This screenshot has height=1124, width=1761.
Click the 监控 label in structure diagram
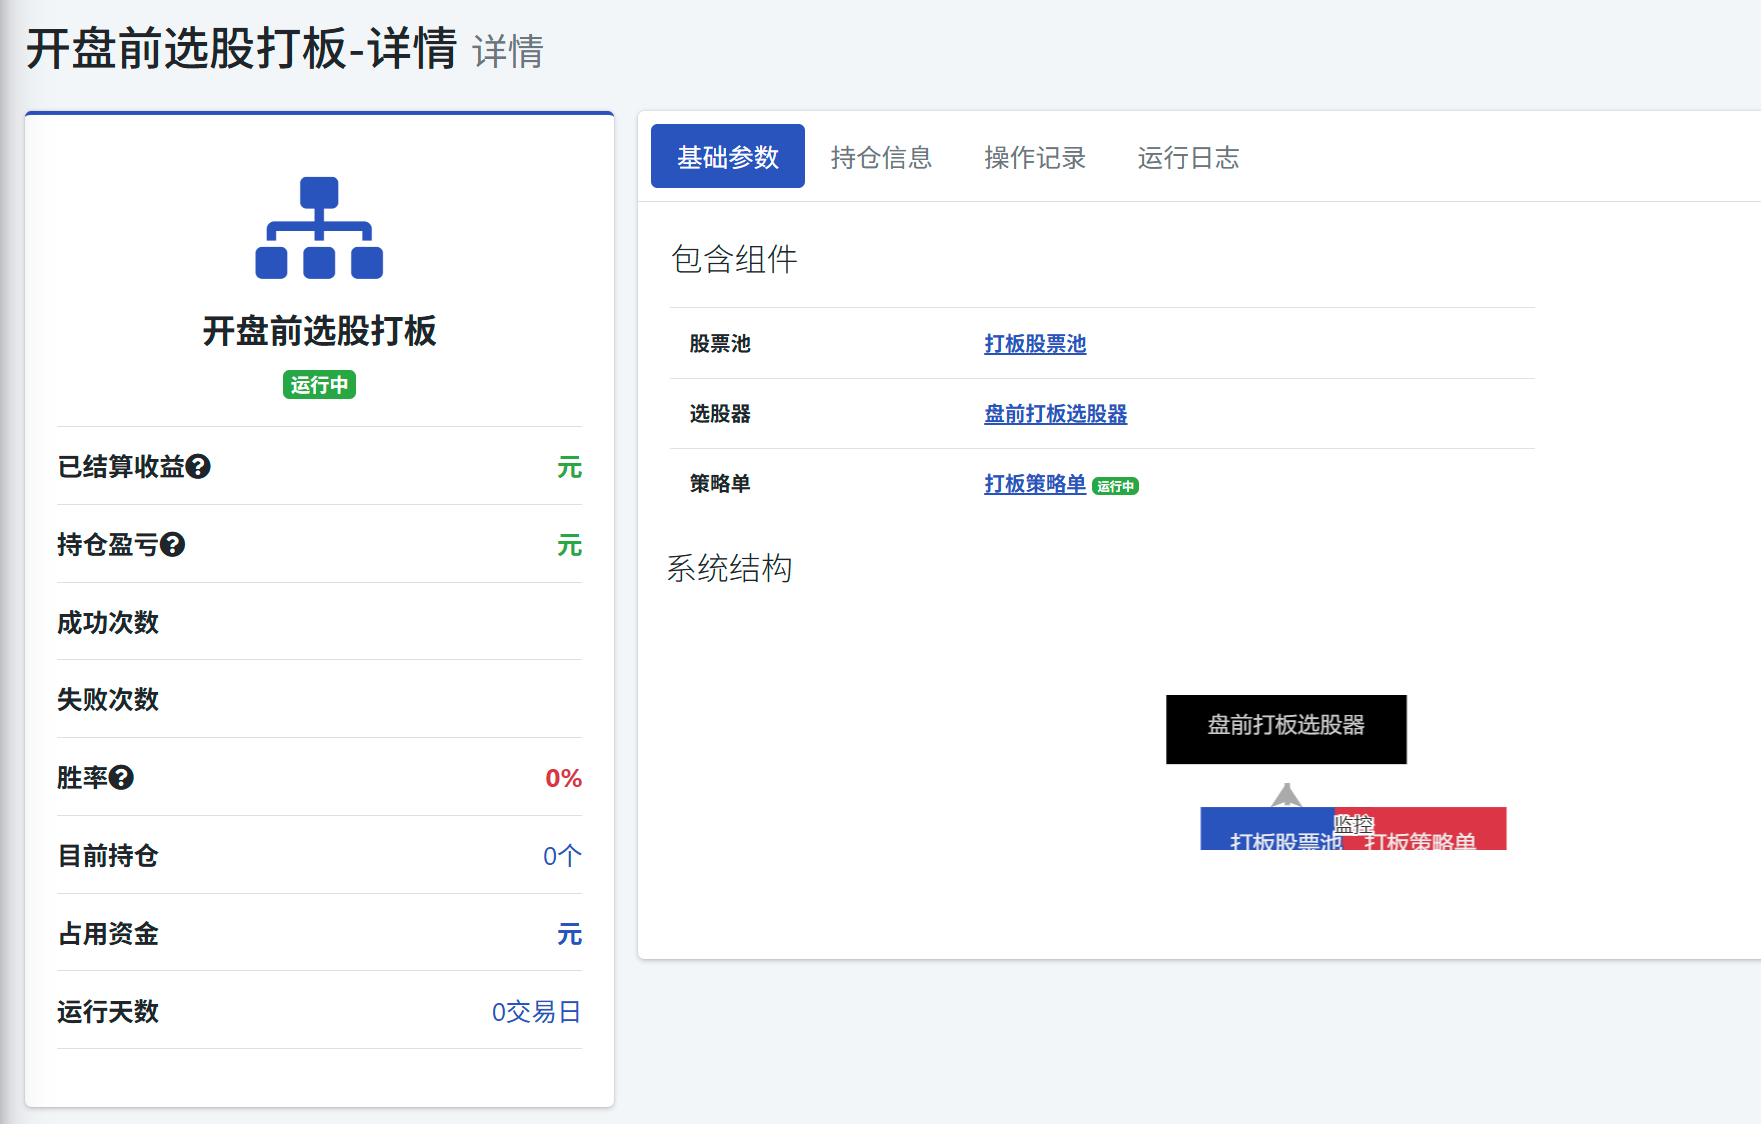pyautogui.click(x=1354, y=823)
